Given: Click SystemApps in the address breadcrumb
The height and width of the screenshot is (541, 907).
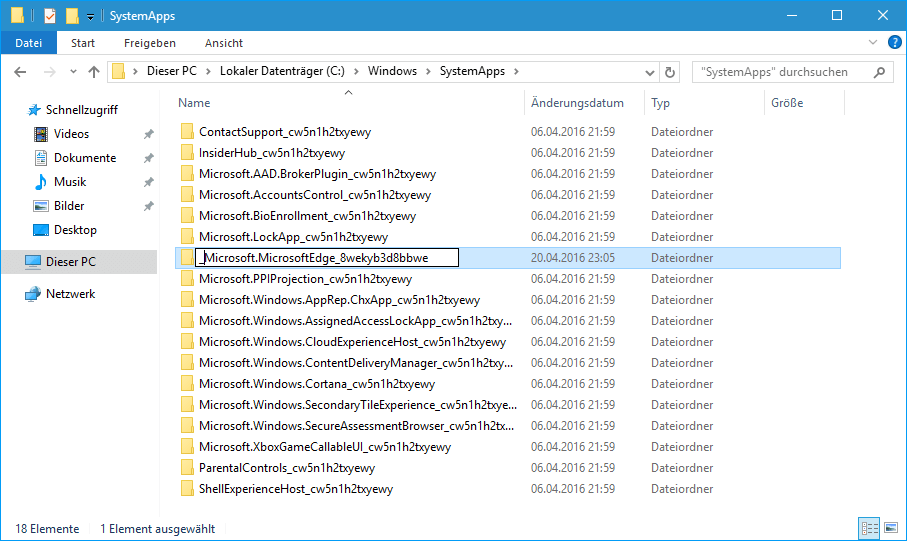Looking at the screenshot, I should point(472,71).
